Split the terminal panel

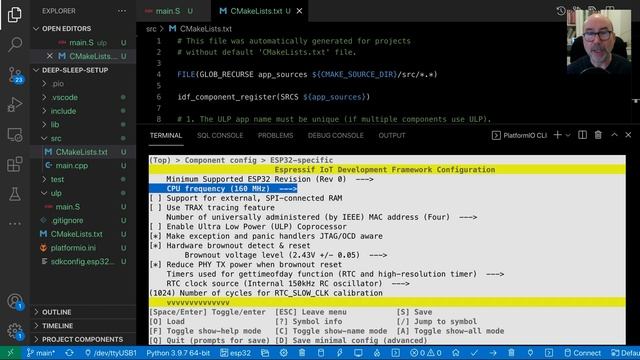point(582,135)
